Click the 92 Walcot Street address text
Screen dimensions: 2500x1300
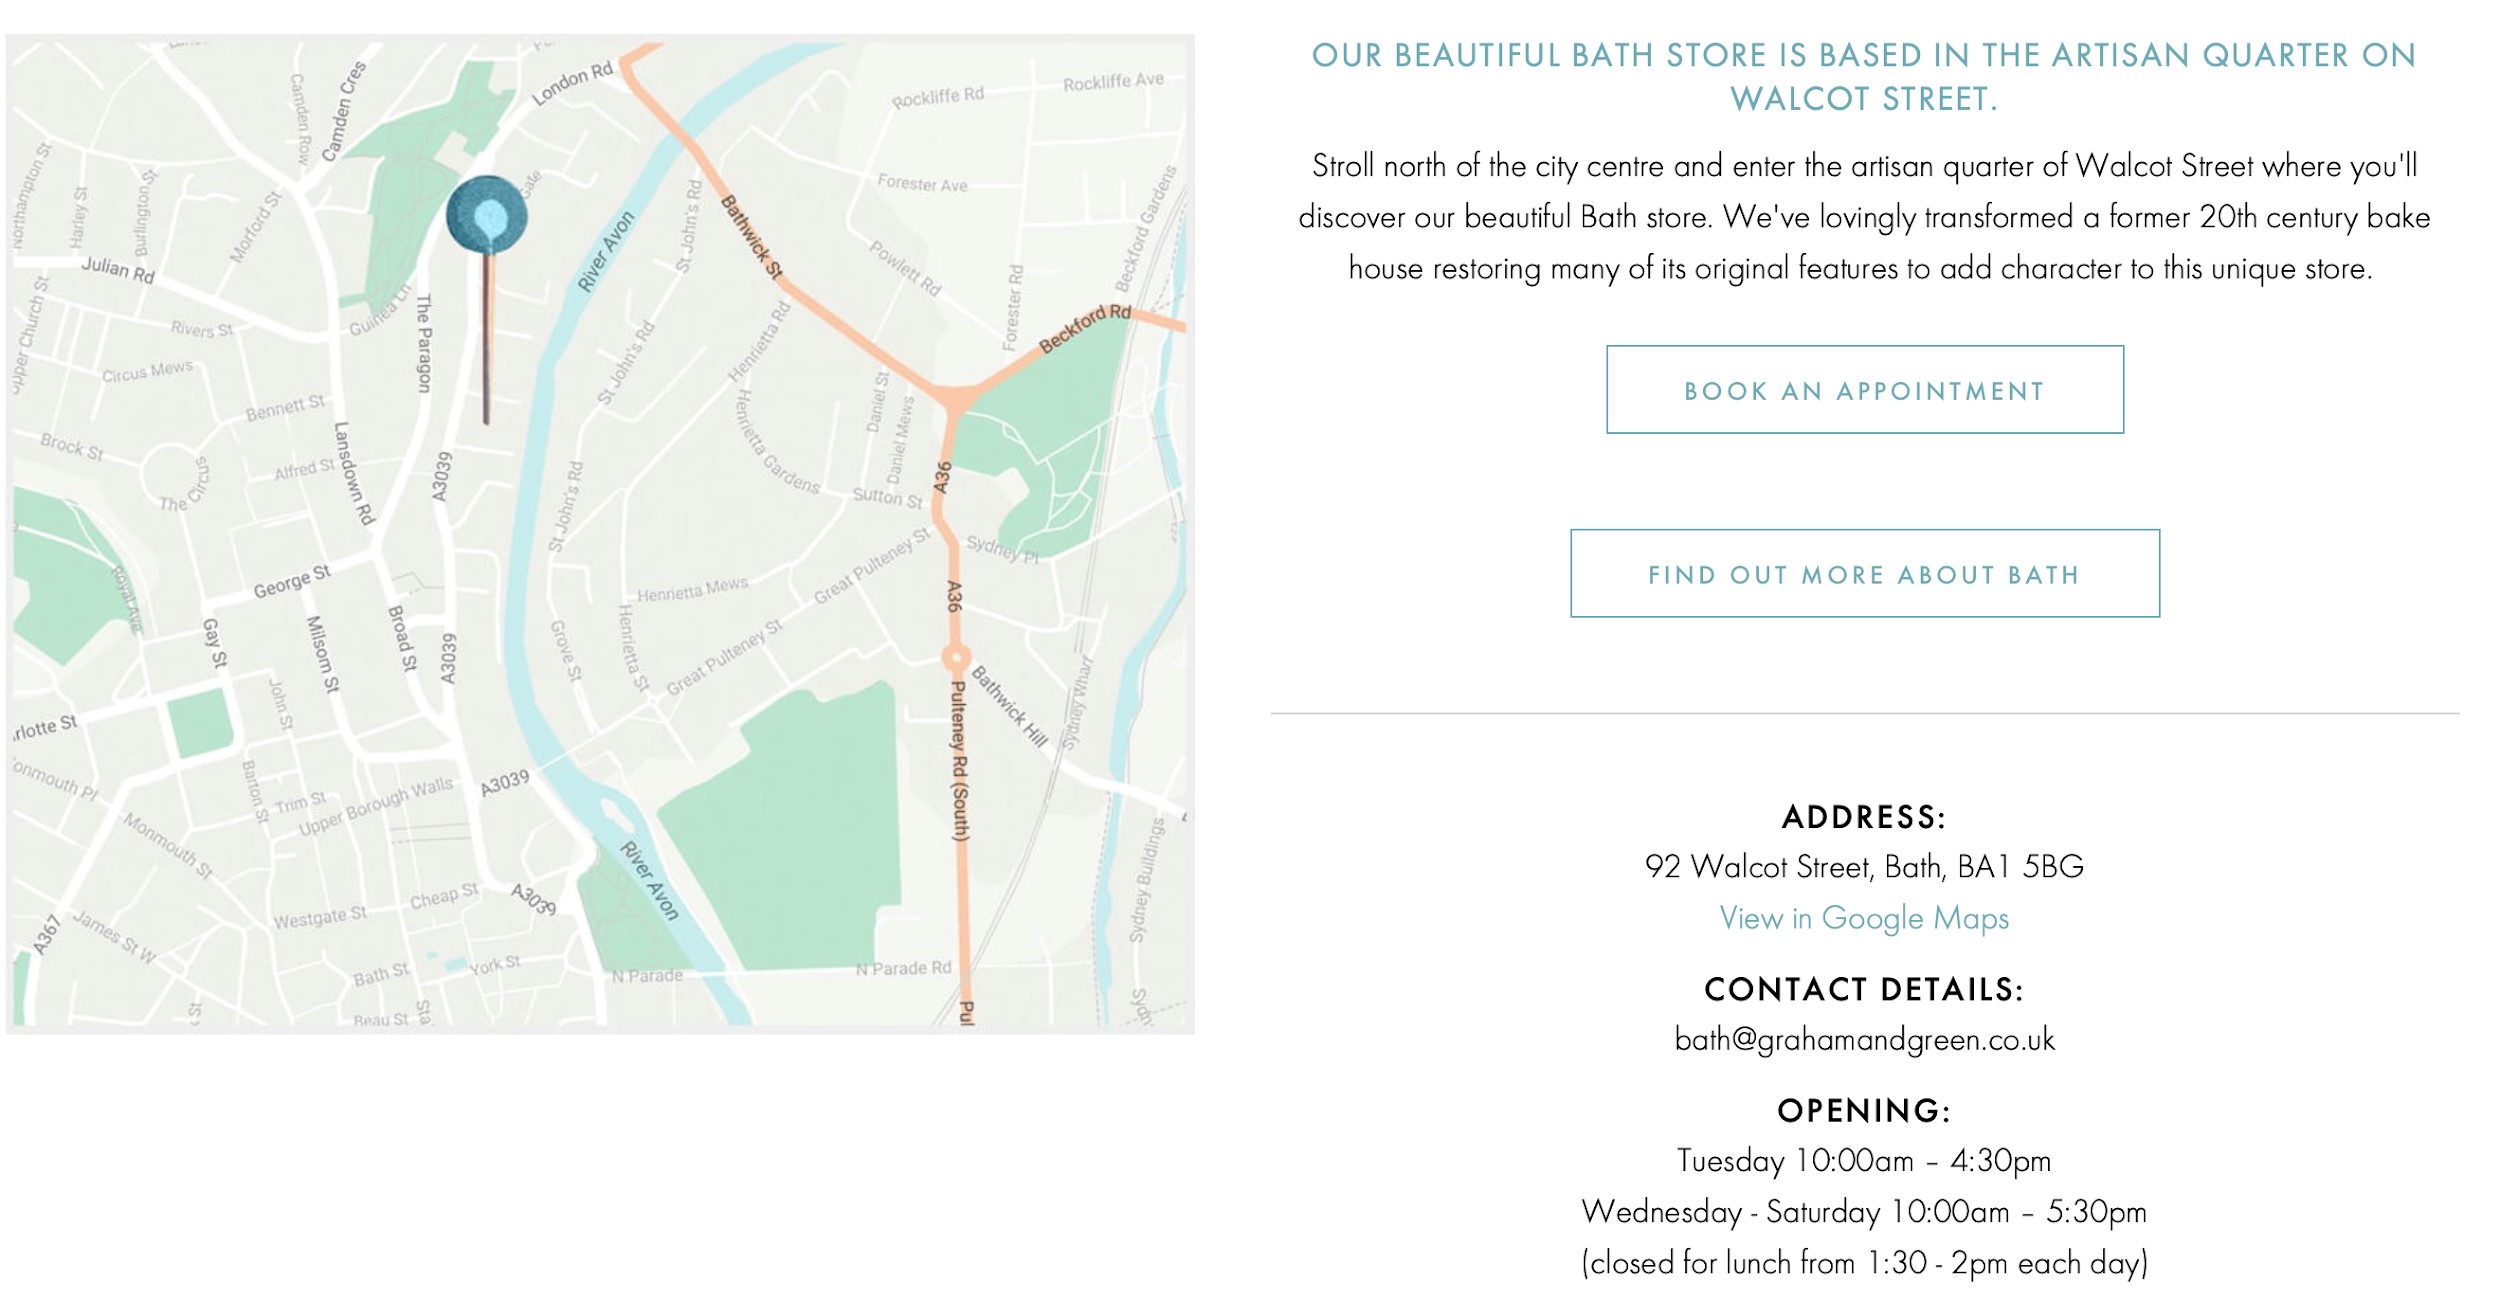[1864, 866]
